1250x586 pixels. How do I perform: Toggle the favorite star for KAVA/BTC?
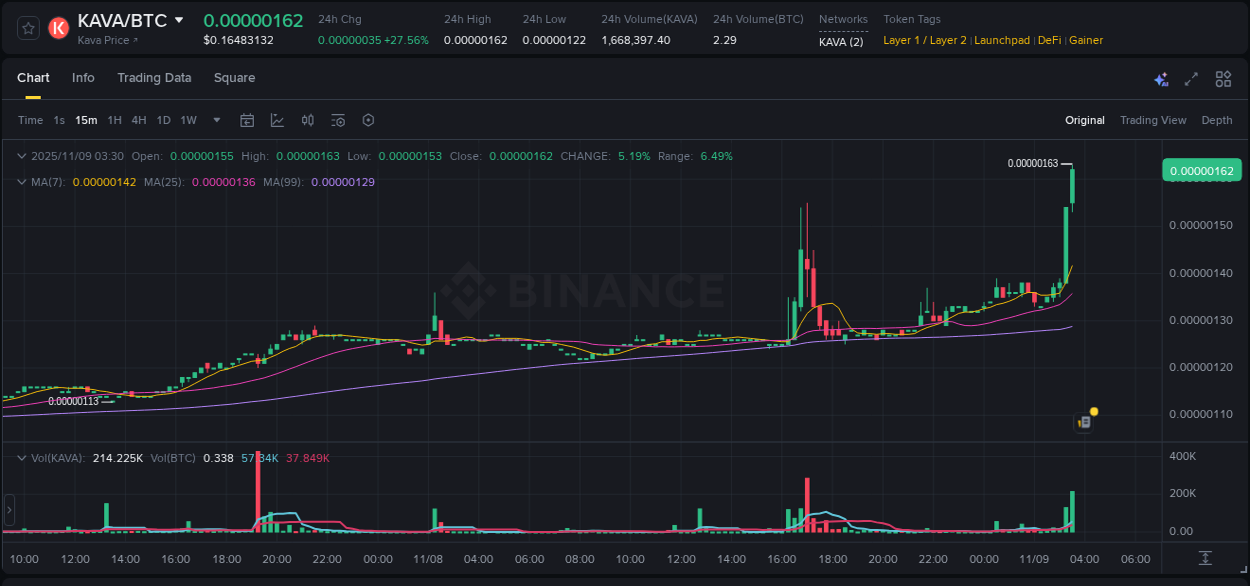tap(28, 28)
